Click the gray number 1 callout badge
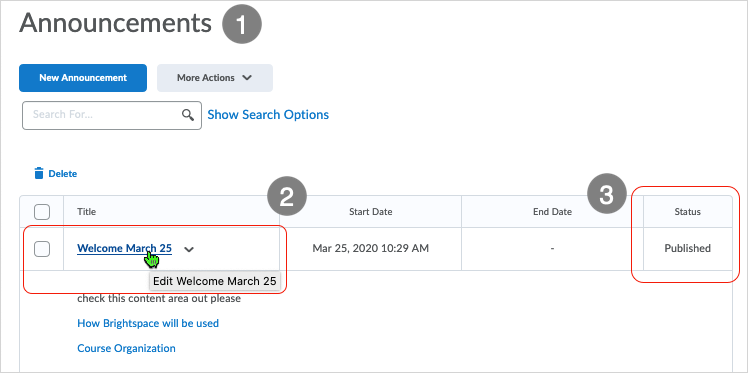Screen dimensions: 748x373 [242, 24]
